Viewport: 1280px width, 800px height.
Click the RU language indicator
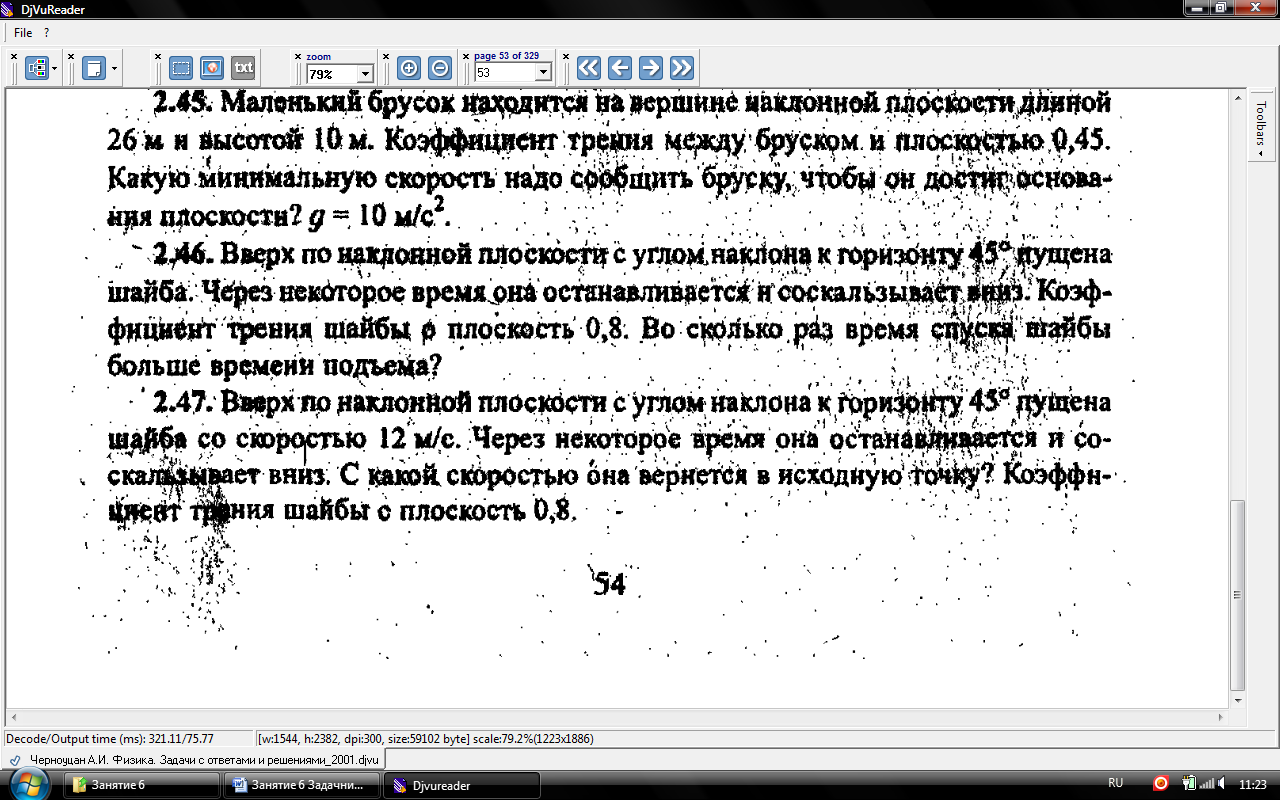click(1116, 783)
